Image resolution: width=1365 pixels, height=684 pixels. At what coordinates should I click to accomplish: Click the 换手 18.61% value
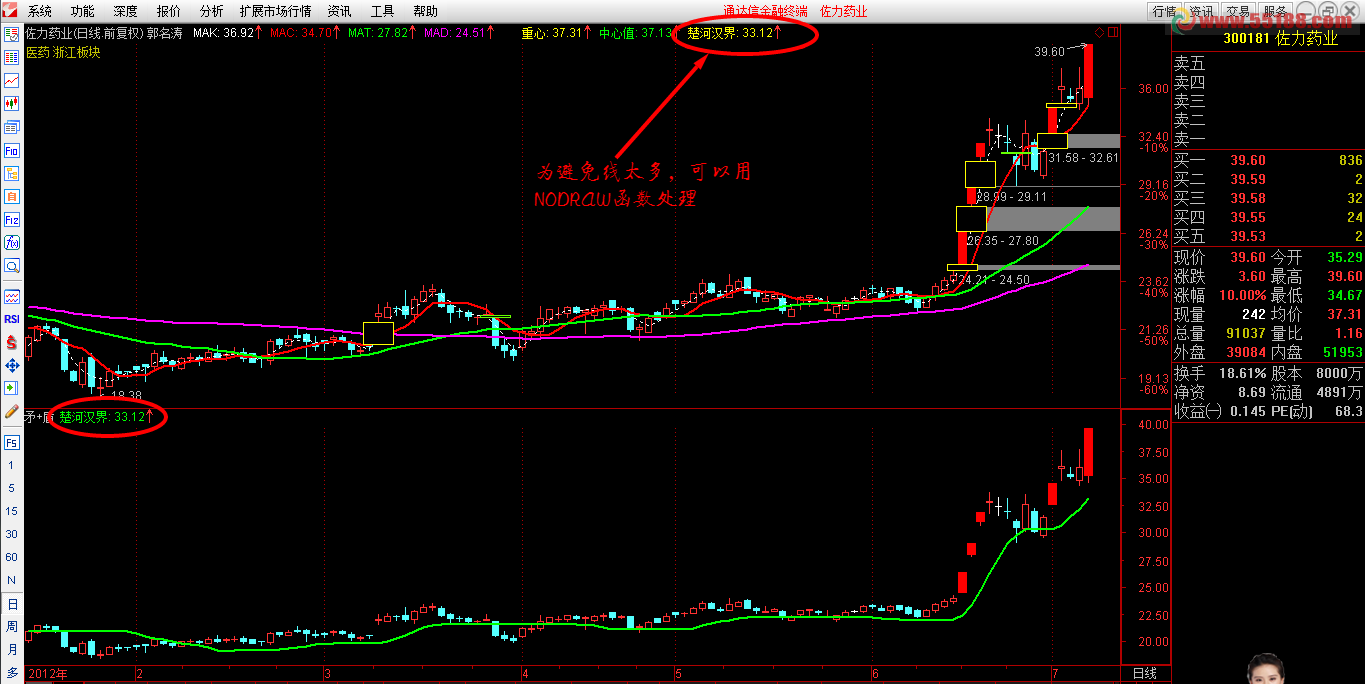[1242, 373]
